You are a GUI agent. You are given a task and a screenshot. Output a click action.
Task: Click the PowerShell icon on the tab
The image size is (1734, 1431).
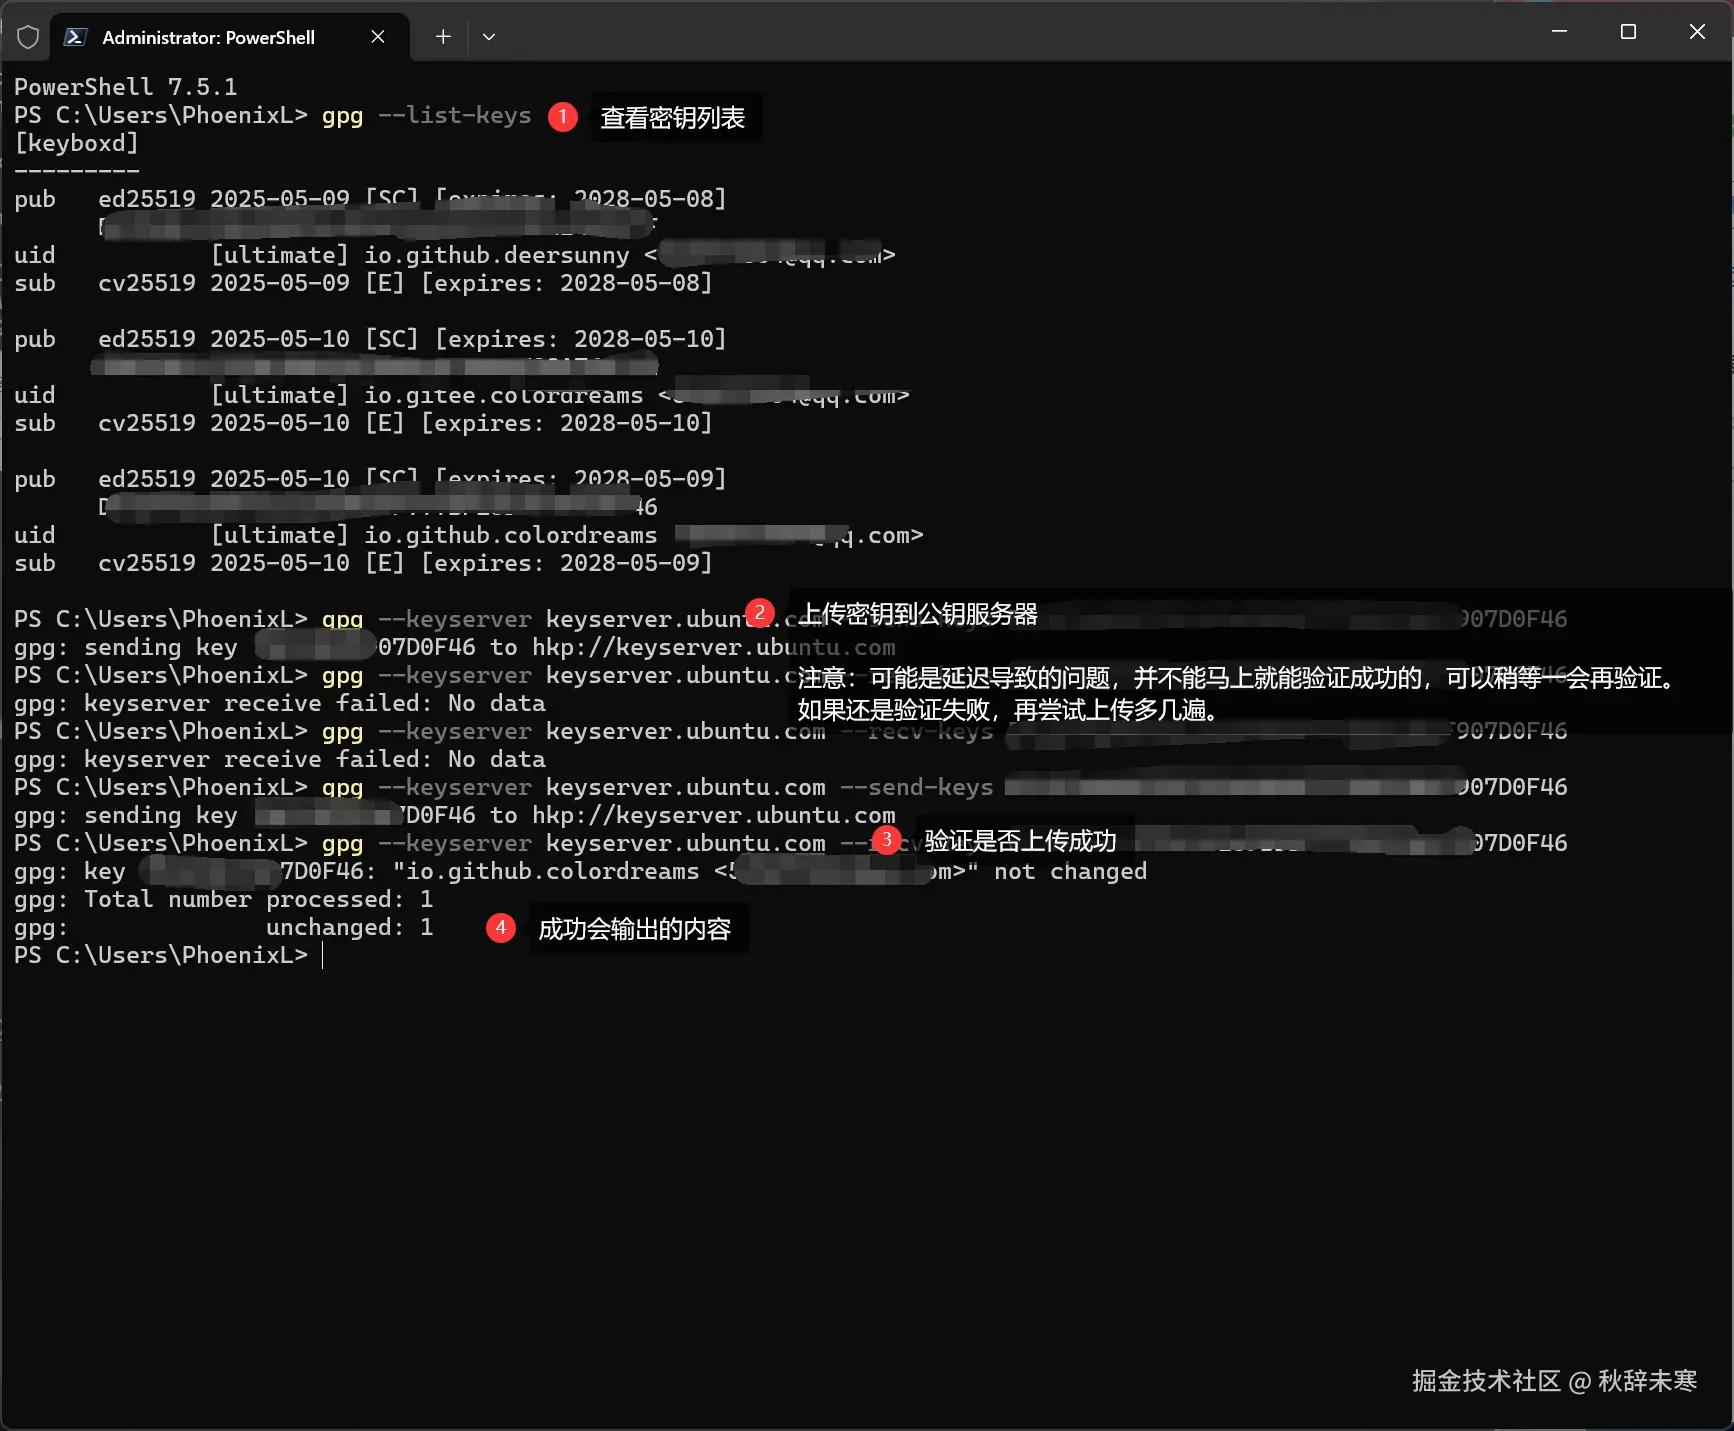click(x=75, y=37)
